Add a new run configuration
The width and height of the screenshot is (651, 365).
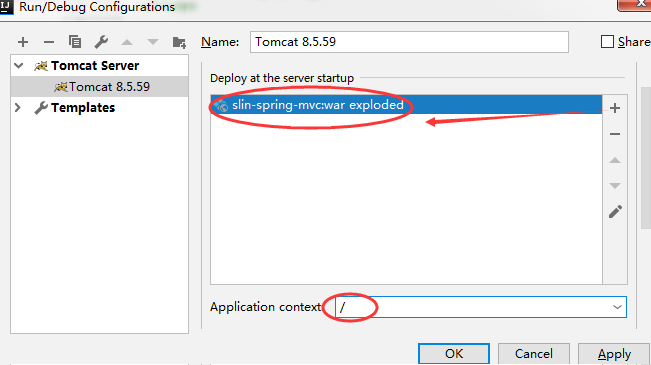(23, 42)
